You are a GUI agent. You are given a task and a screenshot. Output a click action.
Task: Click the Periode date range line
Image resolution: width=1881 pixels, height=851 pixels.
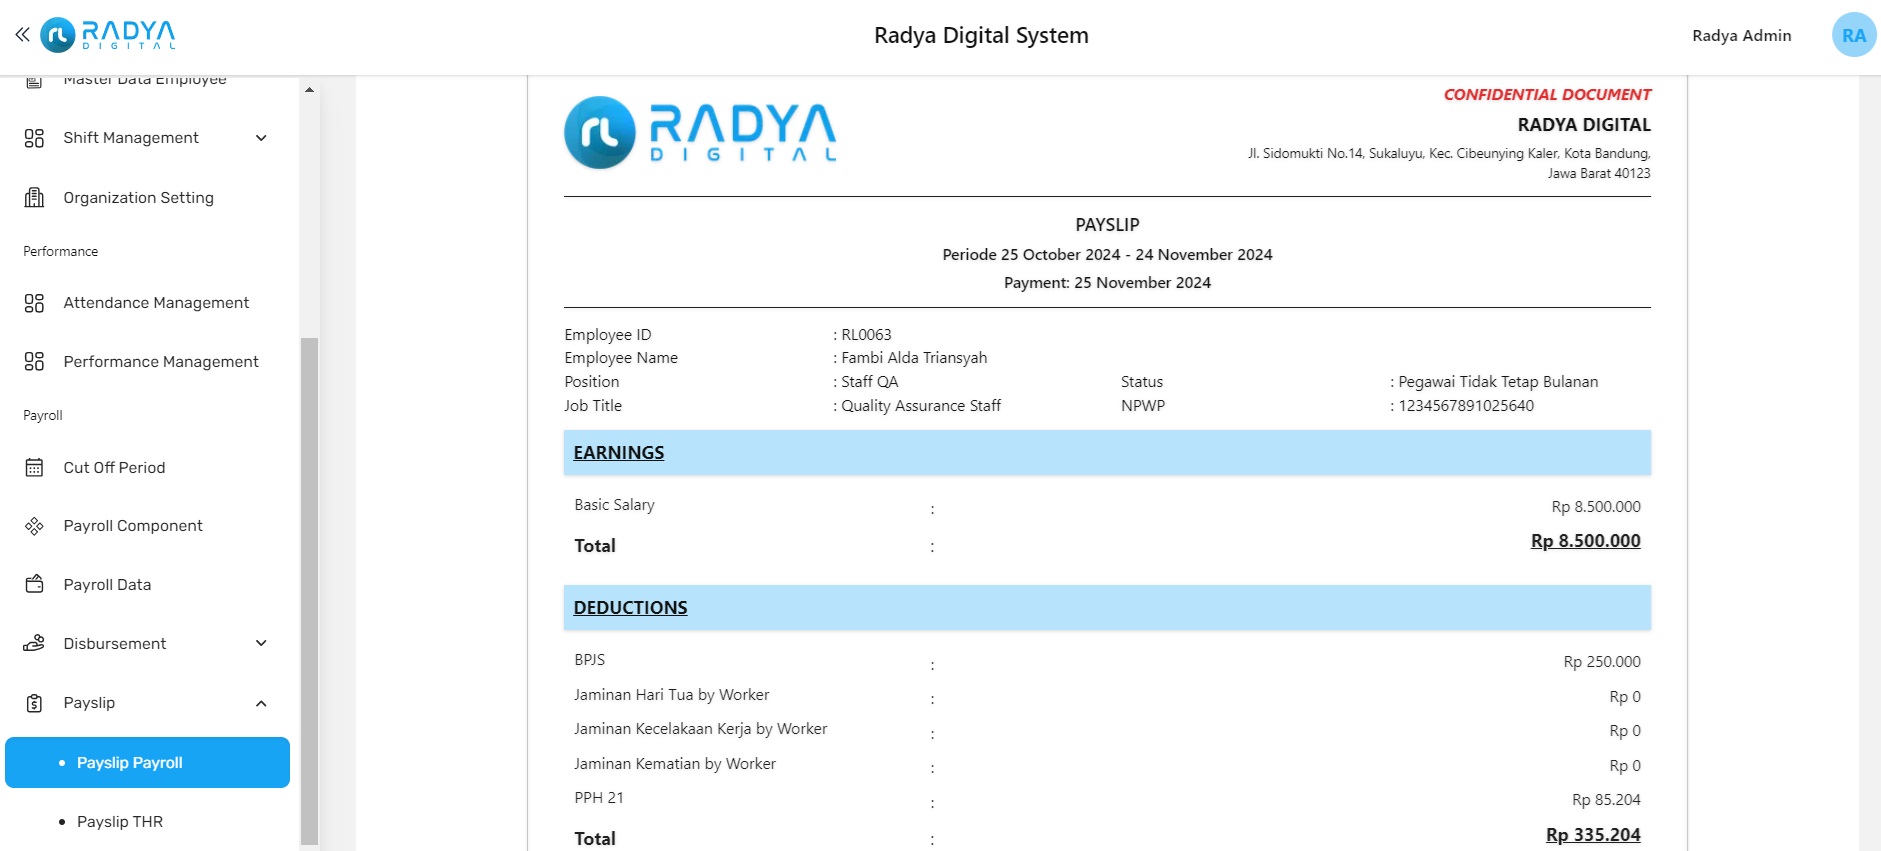tap(1107, 255)
